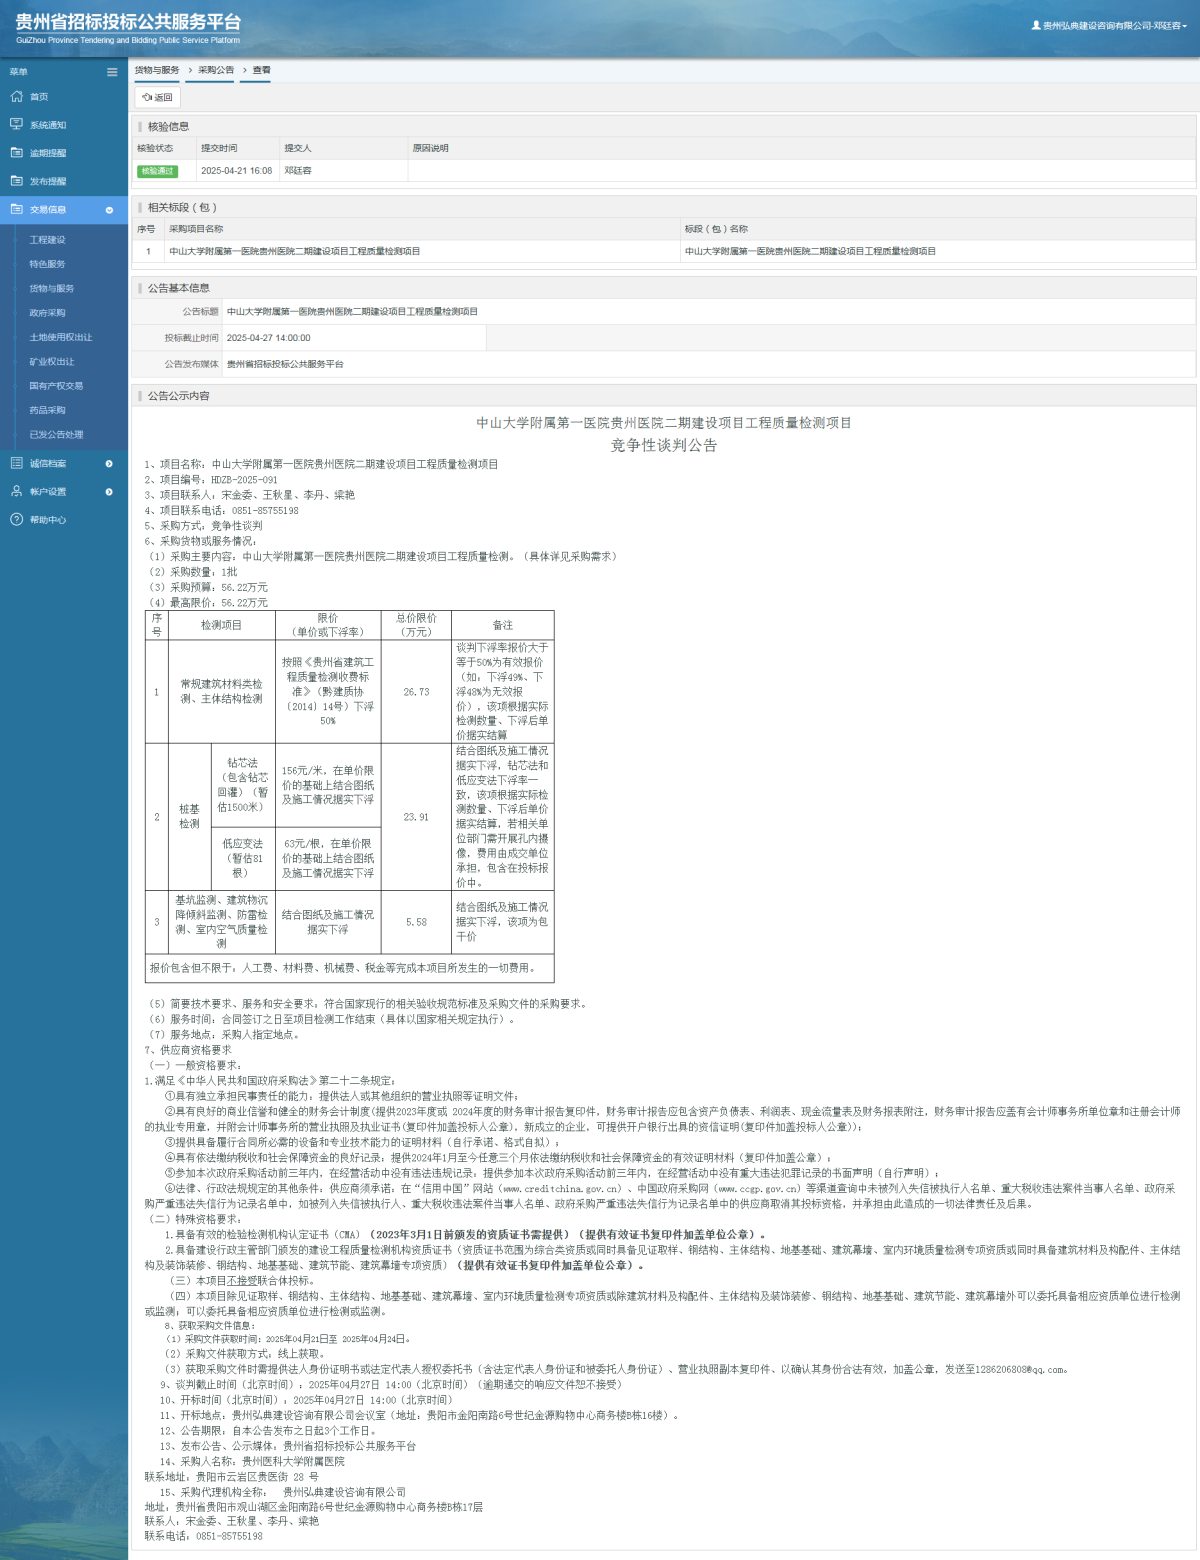This screenshot has width=1200, height=1560.
Task: Select 药品采购 in the sidebar
Action: [47, 410]
